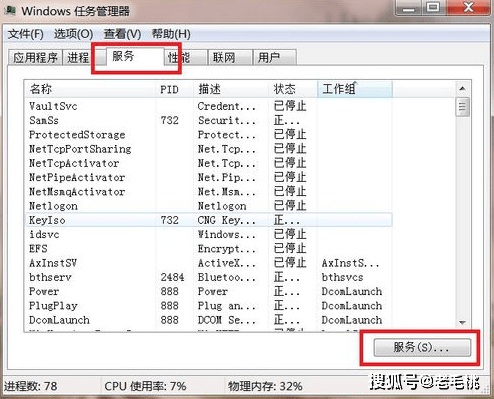Select the VaultSvc service row
Viewport: 494px width, 399px height.
click(x=209, y=106)
